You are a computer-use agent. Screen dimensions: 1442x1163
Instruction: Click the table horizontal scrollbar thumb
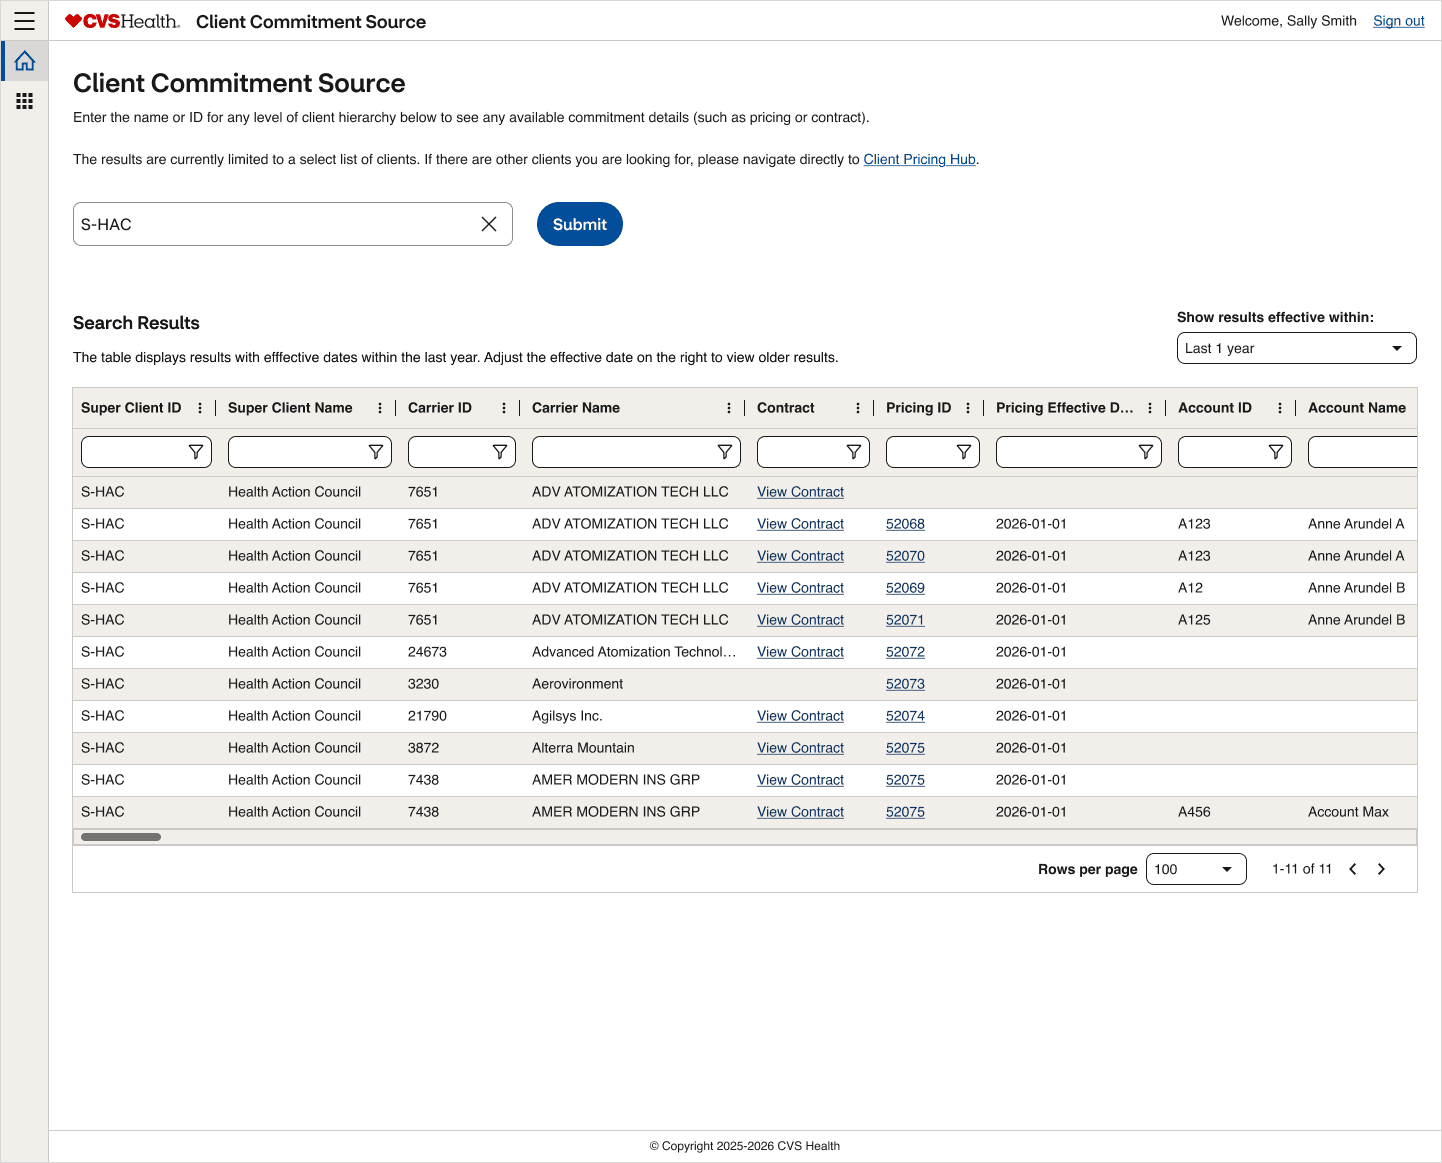[121, 837]
